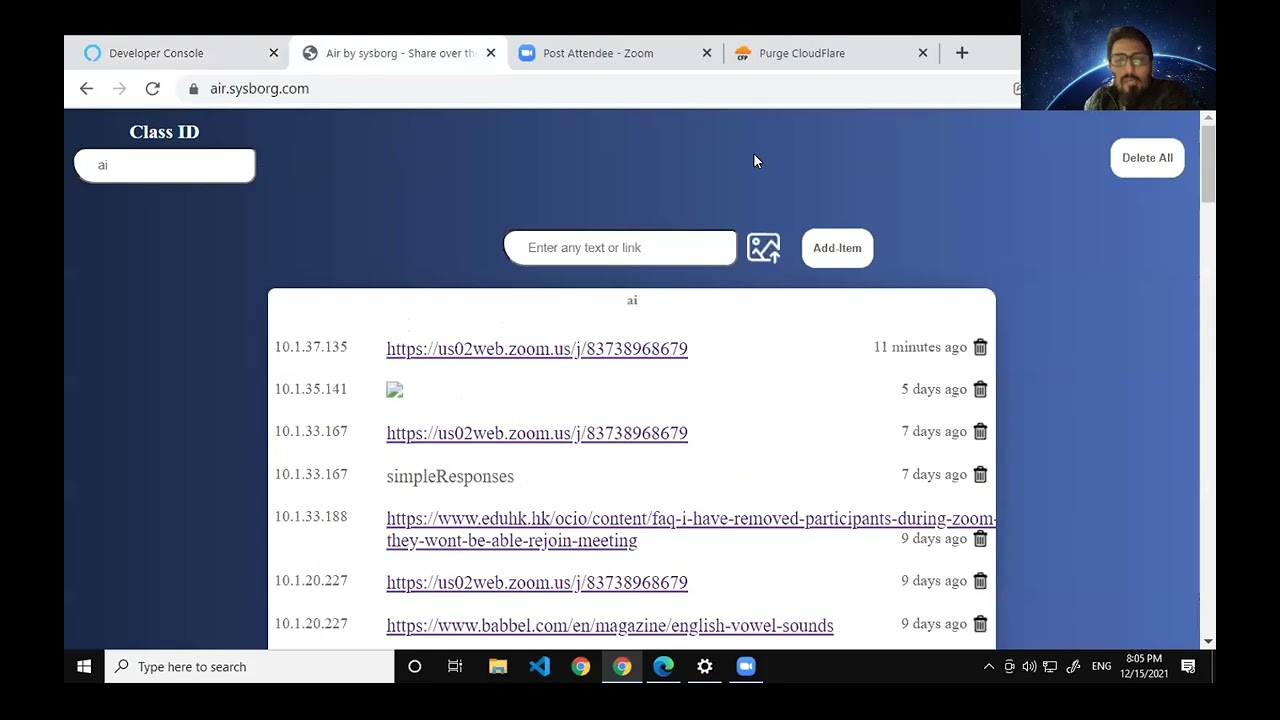
Task: Switch to the Air by sysborg tab
Action: point(400,53)
